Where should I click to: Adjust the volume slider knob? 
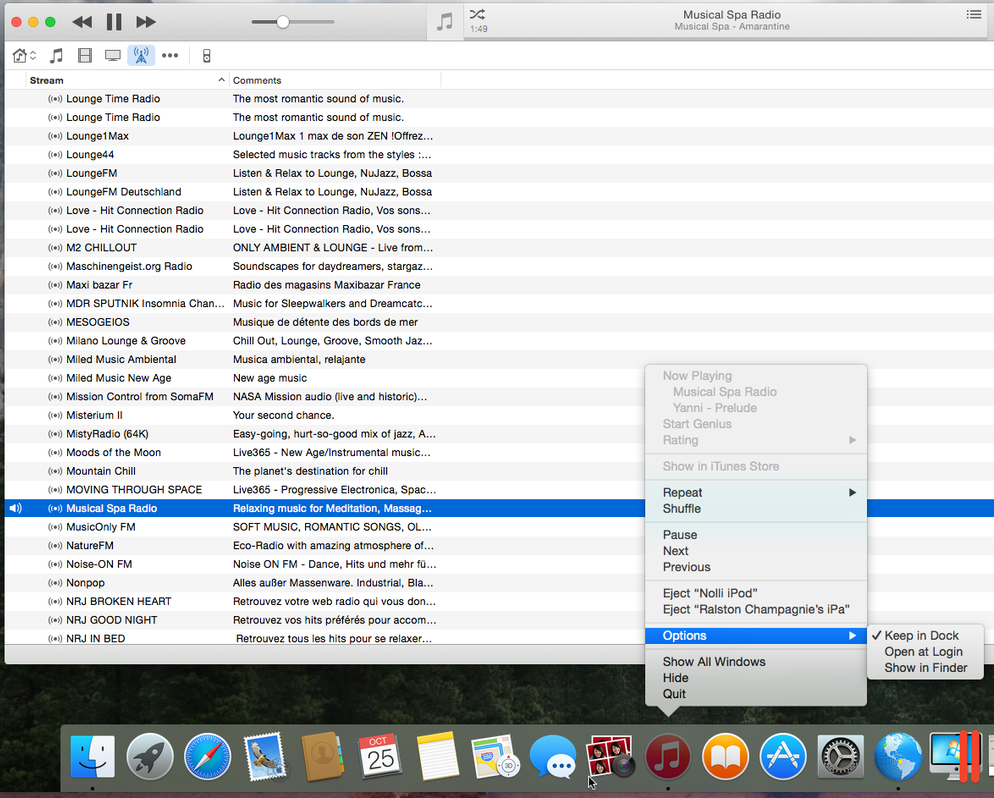[283, 22]
